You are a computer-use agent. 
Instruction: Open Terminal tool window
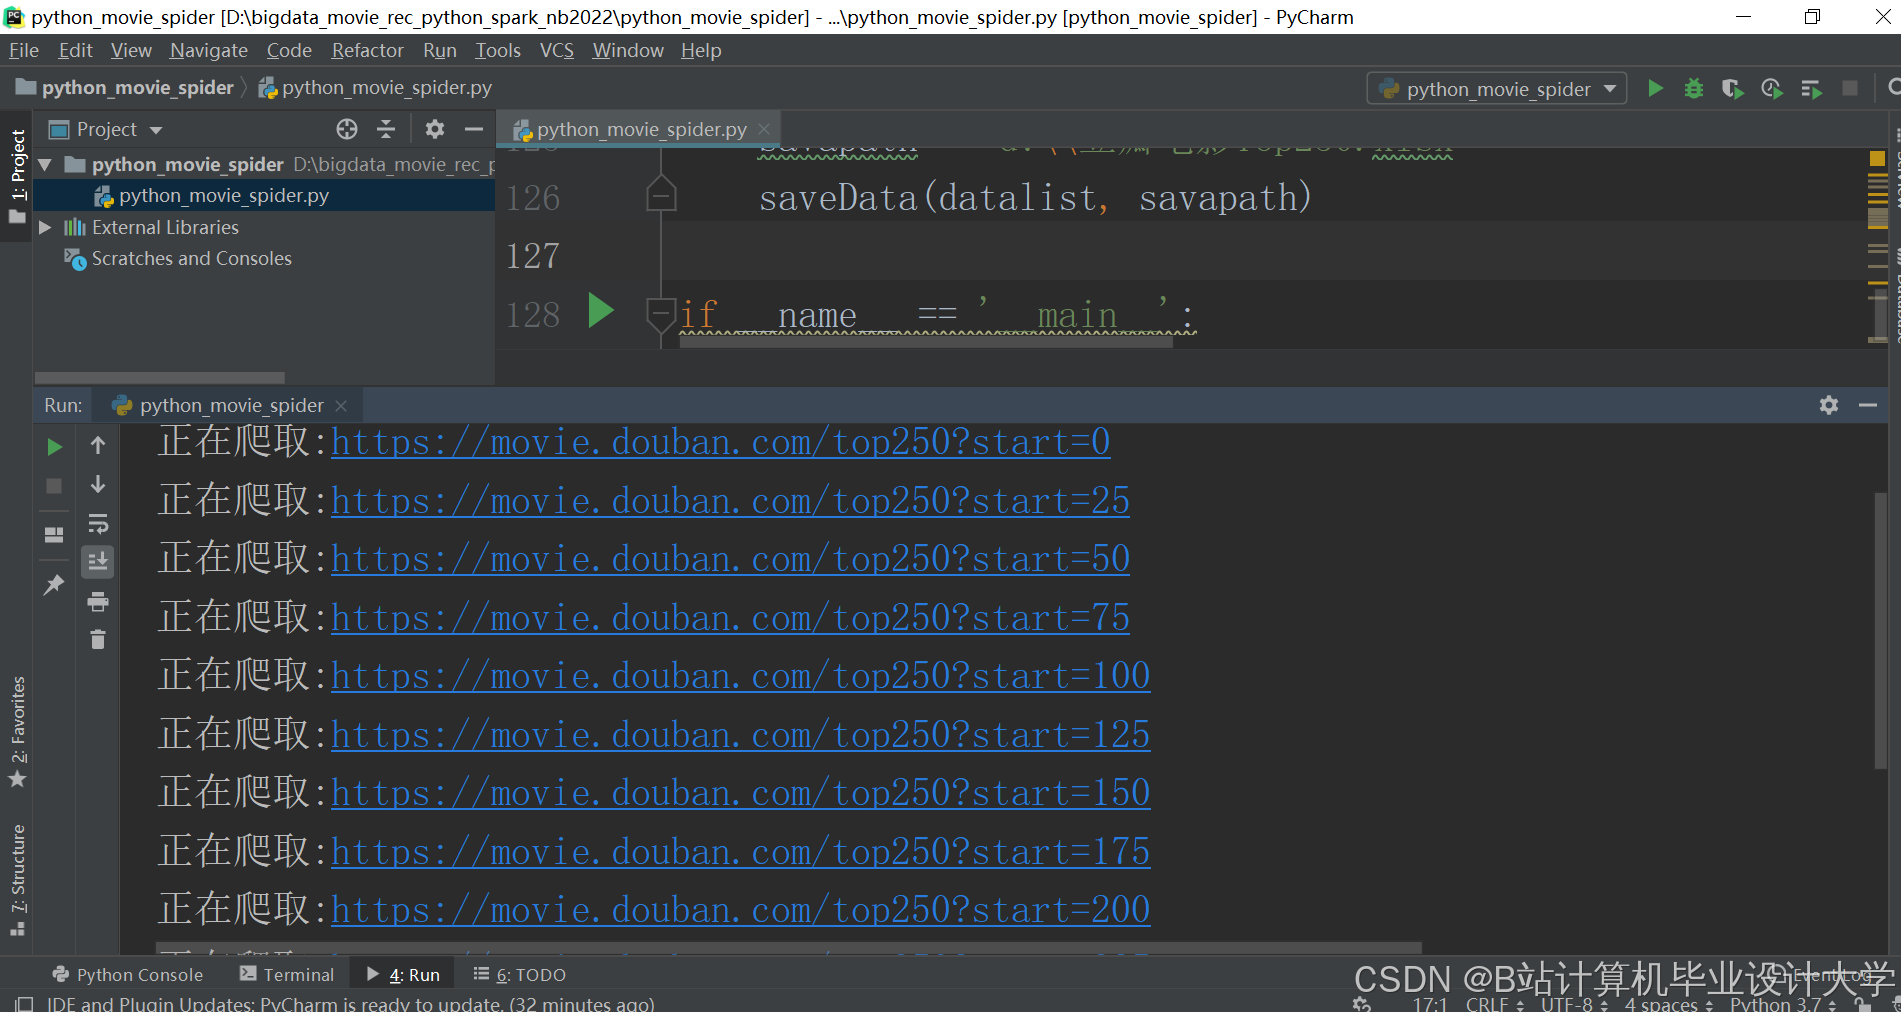(287, 975)
